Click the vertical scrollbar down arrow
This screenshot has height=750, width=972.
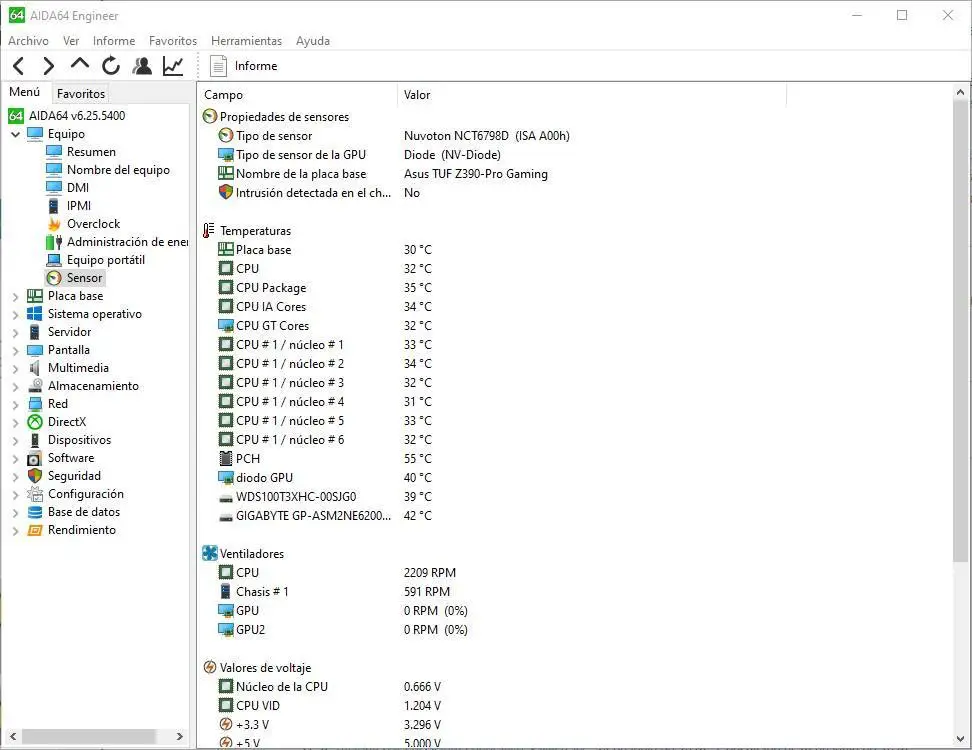tap(960, 739)
